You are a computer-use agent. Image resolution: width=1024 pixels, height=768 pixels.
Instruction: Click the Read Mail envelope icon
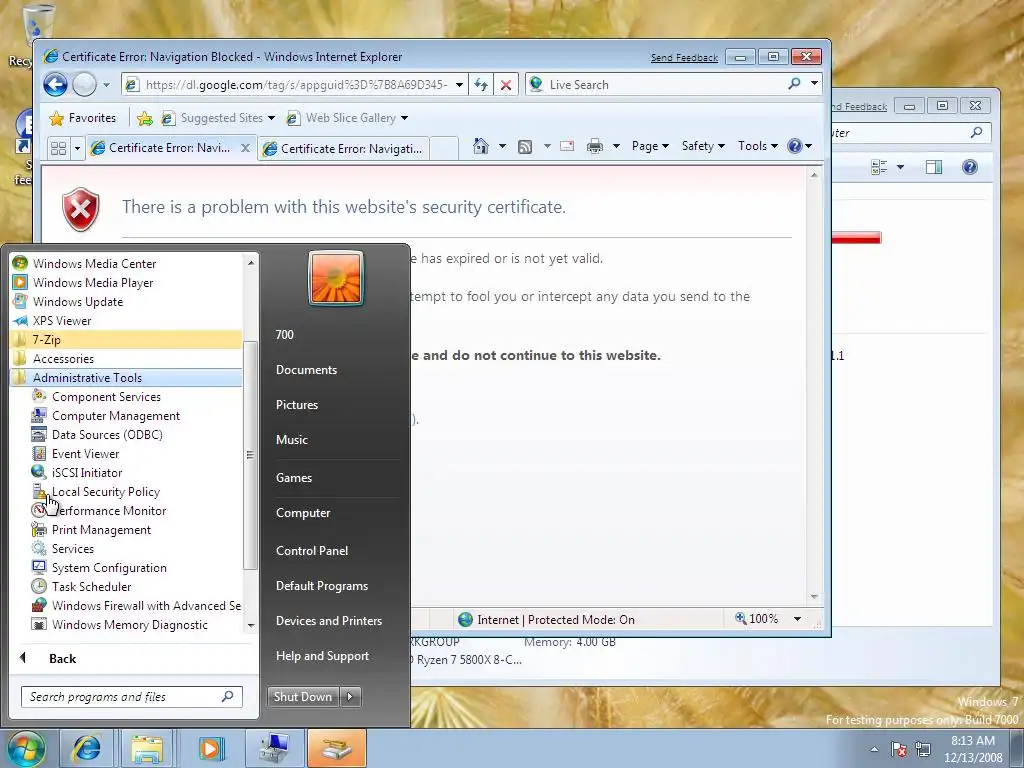click(x=567, y=146)
